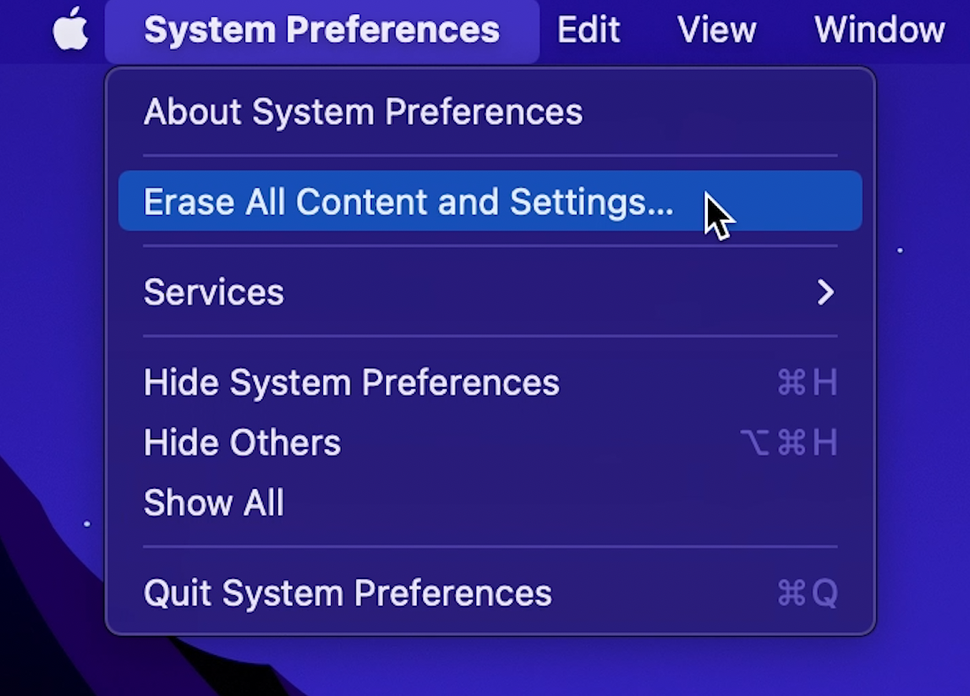Click the Services submenu chevron arrow
Image resolution: width=970 pixels, height=696 pixels.
(x=825, y=292)
